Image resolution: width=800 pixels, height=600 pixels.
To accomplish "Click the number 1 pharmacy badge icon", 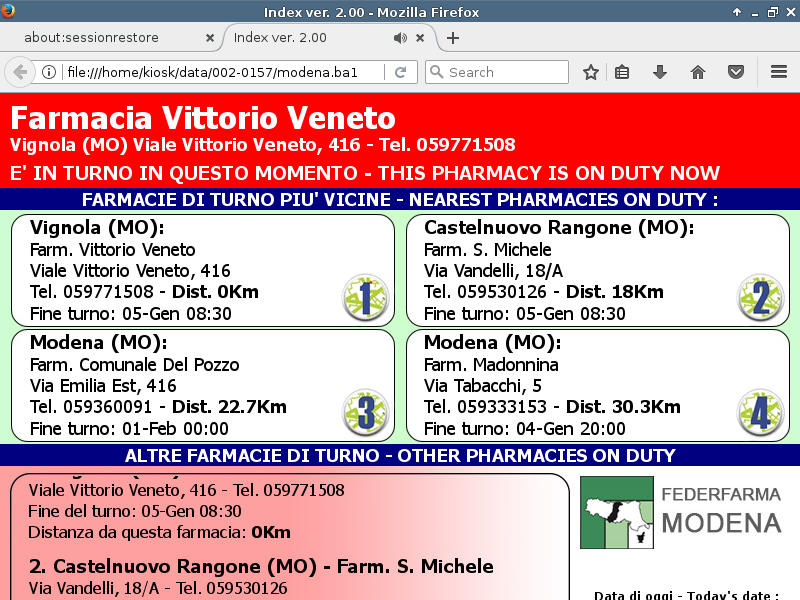I will tap(365, 297).
